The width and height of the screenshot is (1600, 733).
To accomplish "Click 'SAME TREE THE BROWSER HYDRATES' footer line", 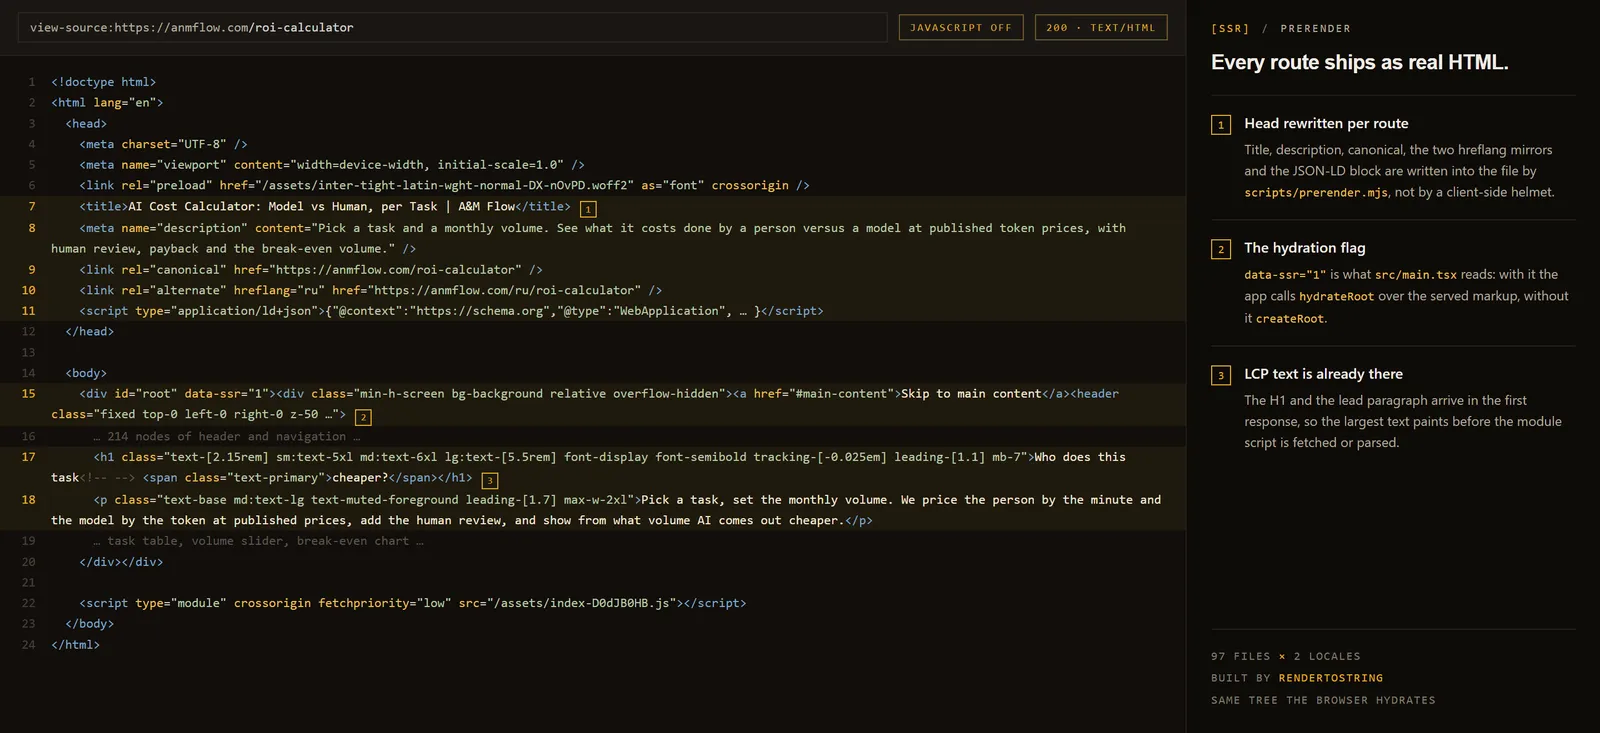I will click(x=1323, y=700).
